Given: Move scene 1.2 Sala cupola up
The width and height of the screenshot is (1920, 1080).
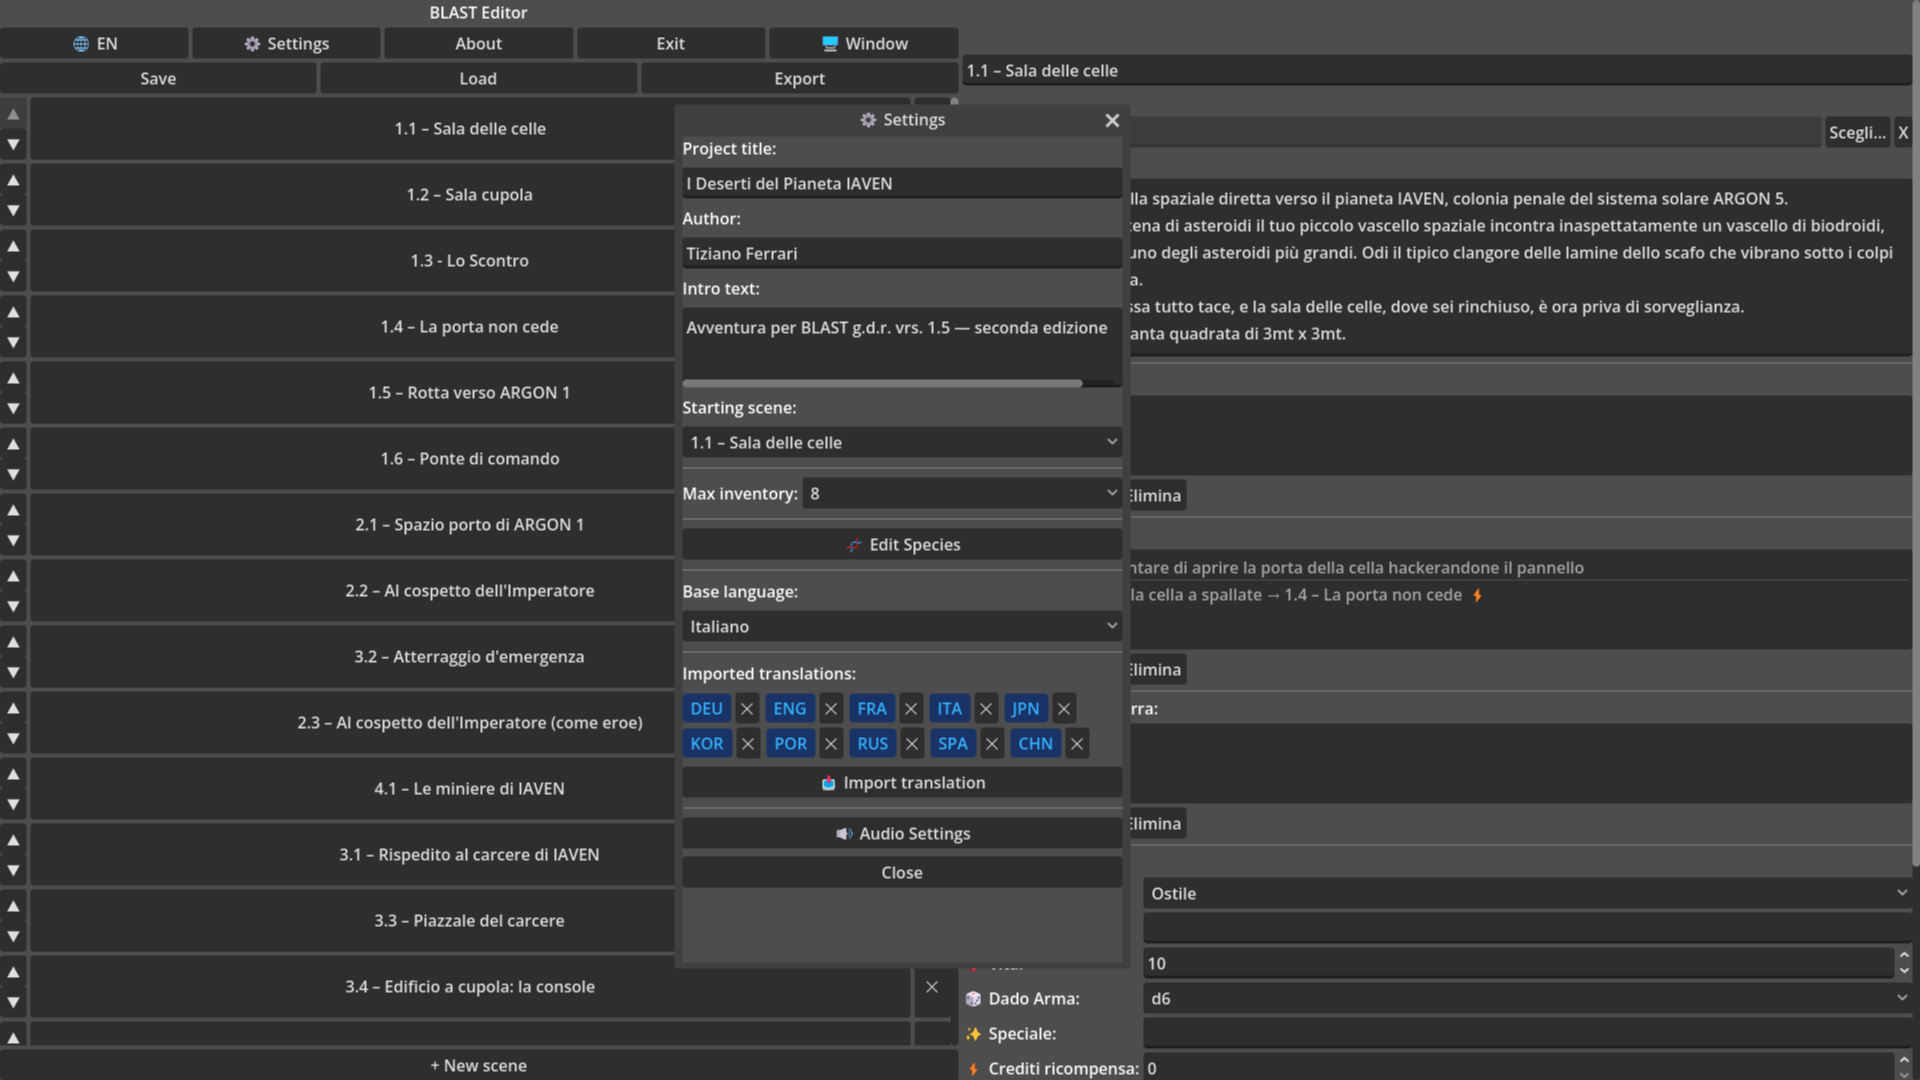Looking at the screenshot, I should coord(13,180).
